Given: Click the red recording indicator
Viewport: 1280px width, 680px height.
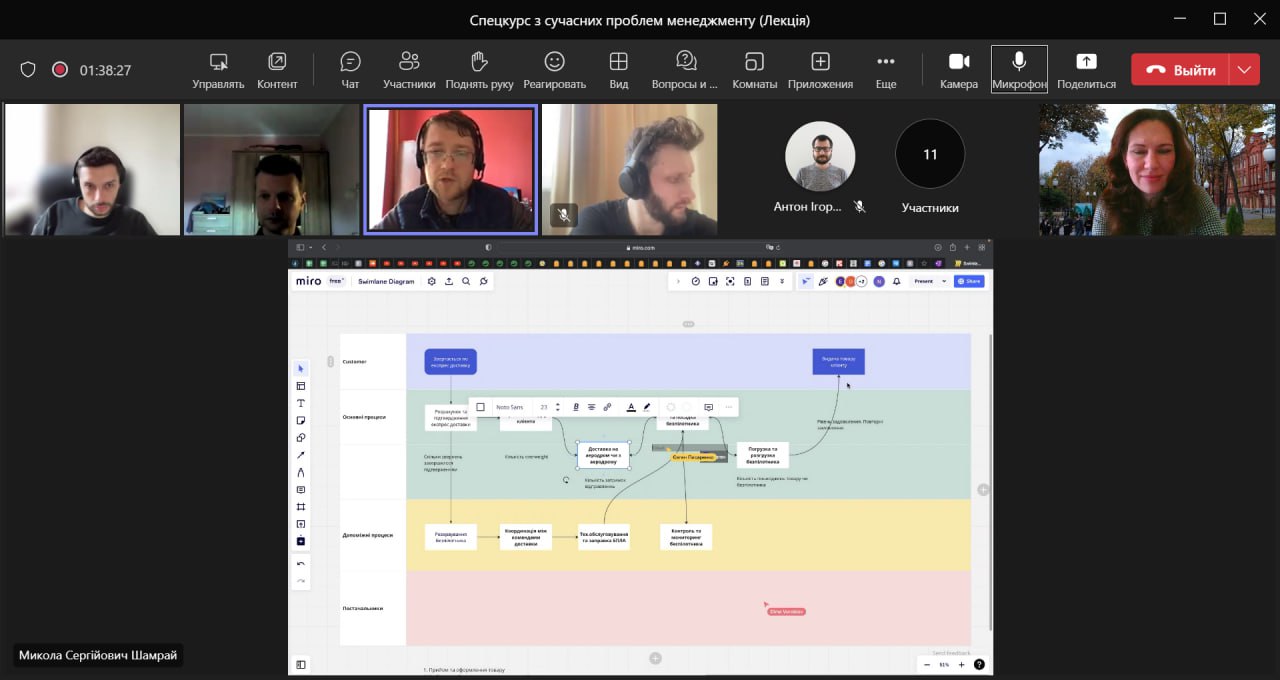Looking at the screenshot, I should 60,70.
